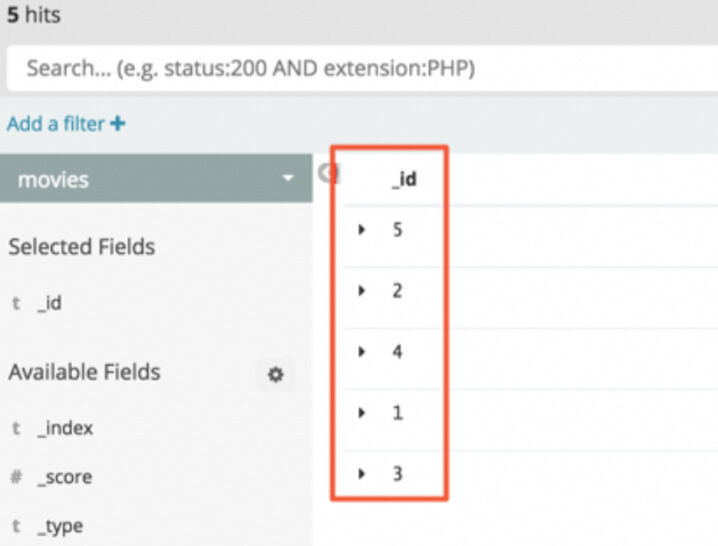Expand the document row with id 4

point(362,352)
